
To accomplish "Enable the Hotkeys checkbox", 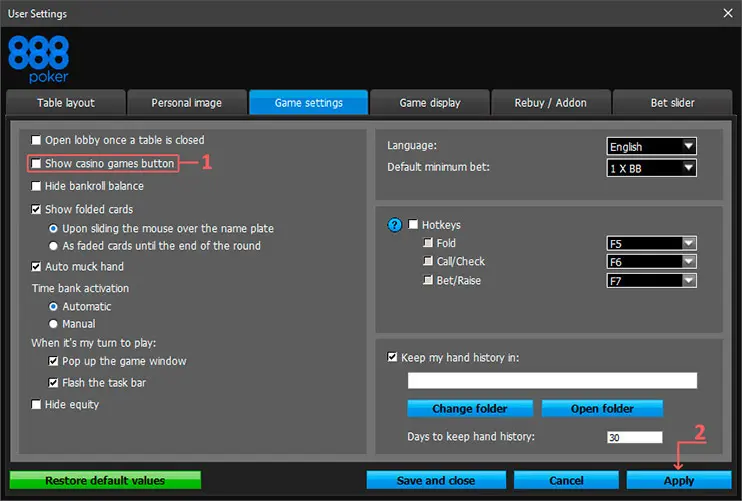I will [413, 224].
